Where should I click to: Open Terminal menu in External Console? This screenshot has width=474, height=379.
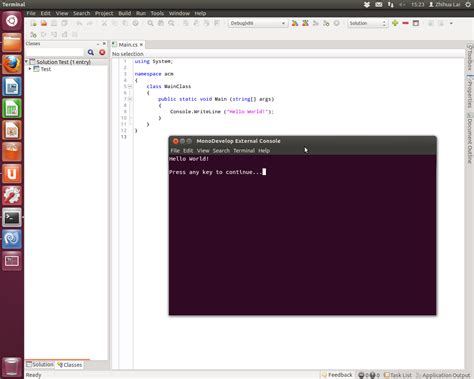coord(244,151)
